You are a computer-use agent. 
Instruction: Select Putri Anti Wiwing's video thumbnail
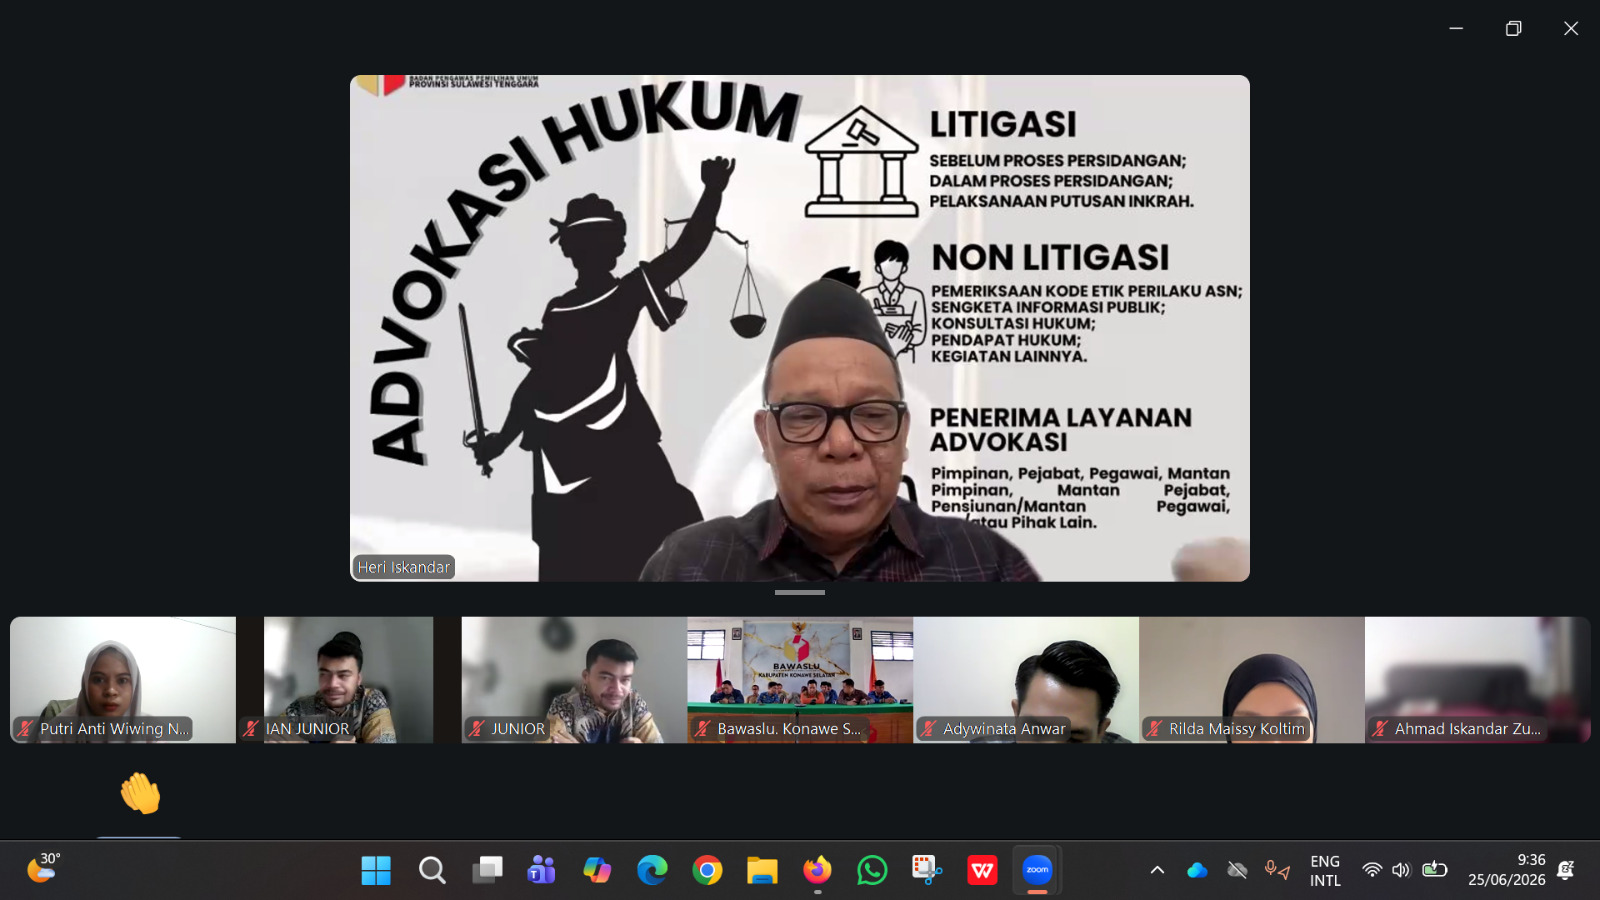[123, 680]
